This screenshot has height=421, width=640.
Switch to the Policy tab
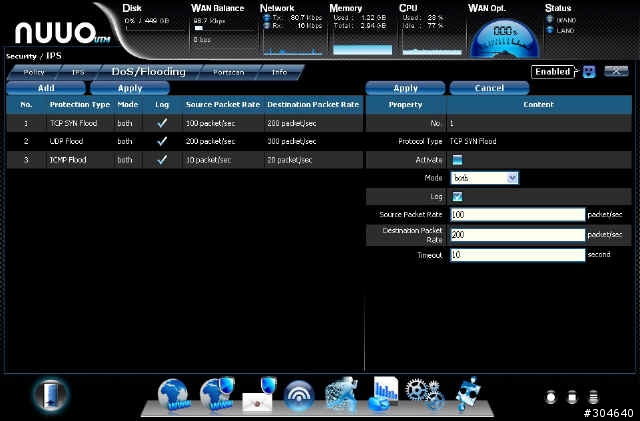pyautogui.click(x=34, y=72)
